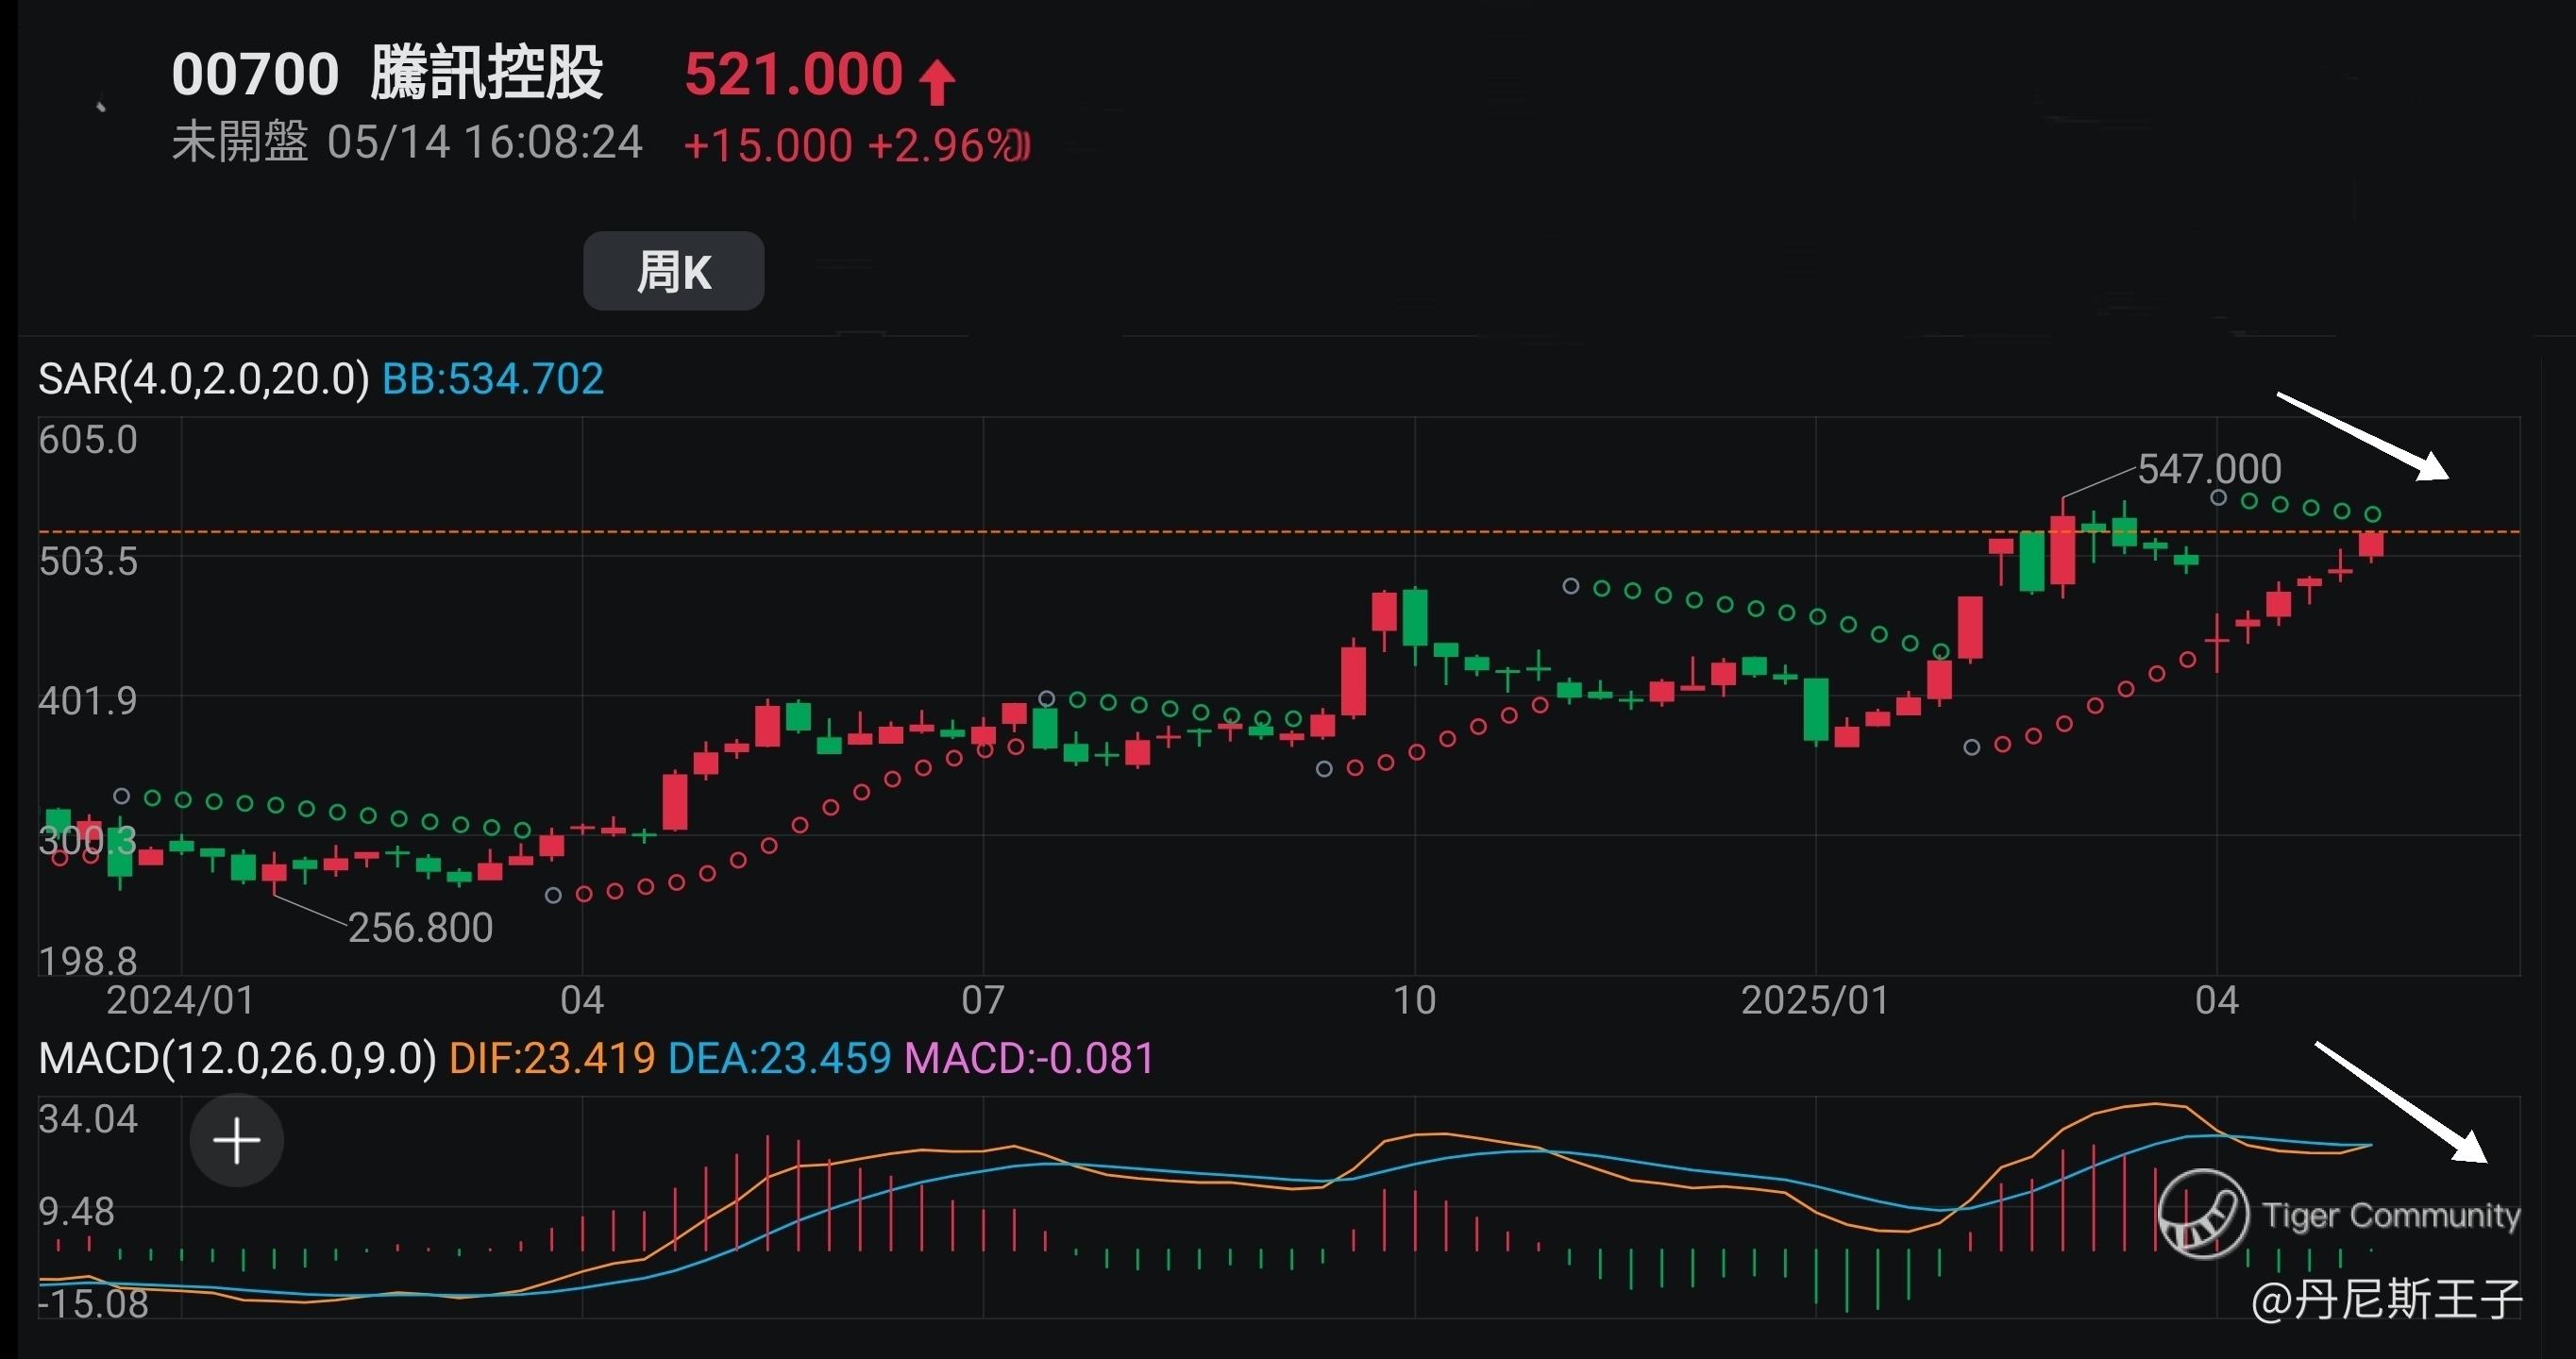The width and height of the screenshot is (2576, 1359).
Task: Click the 2025/01 date axis label
Action: click(1815, 1000)
